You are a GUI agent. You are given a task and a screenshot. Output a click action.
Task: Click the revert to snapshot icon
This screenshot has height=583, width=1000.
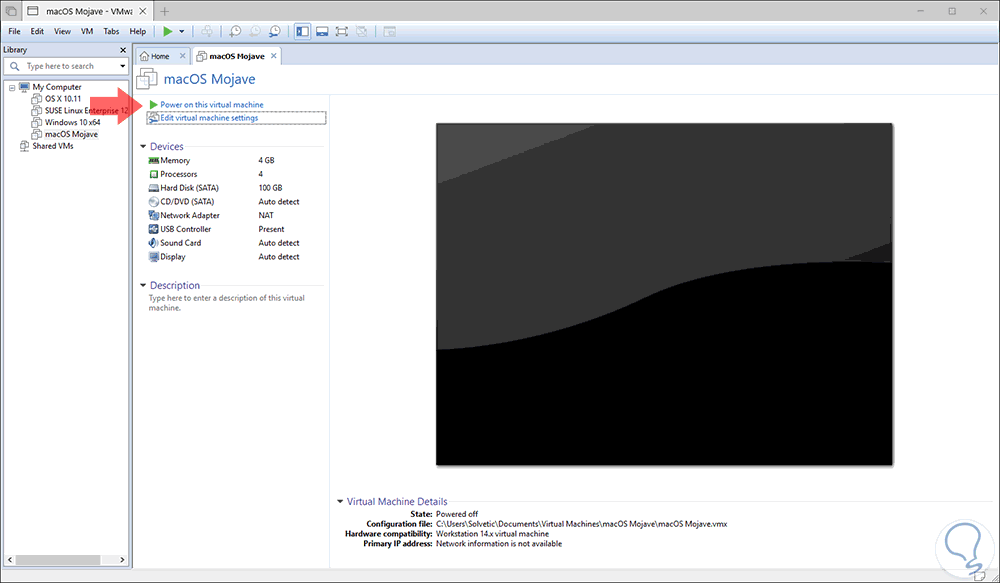pyautogui.click(x=255, y=31)
